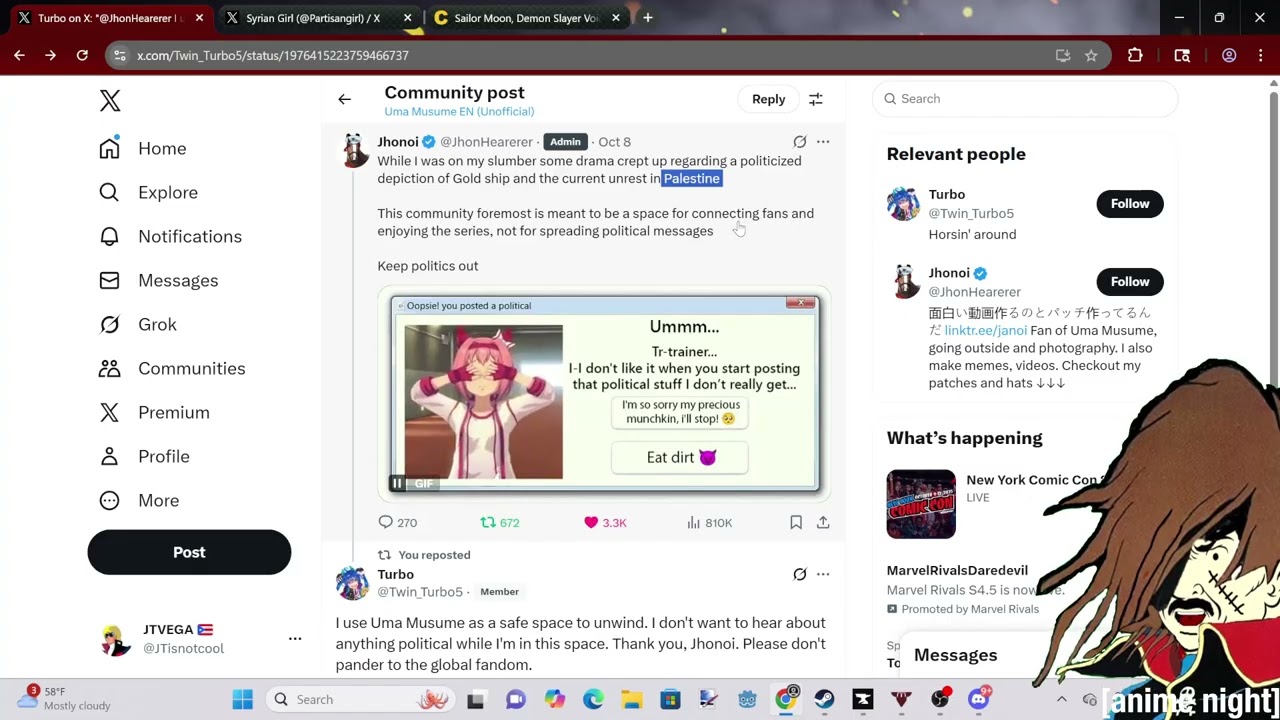Reload the page
The width and height of the screenshot is (1280, 720).
click(82, 56)
